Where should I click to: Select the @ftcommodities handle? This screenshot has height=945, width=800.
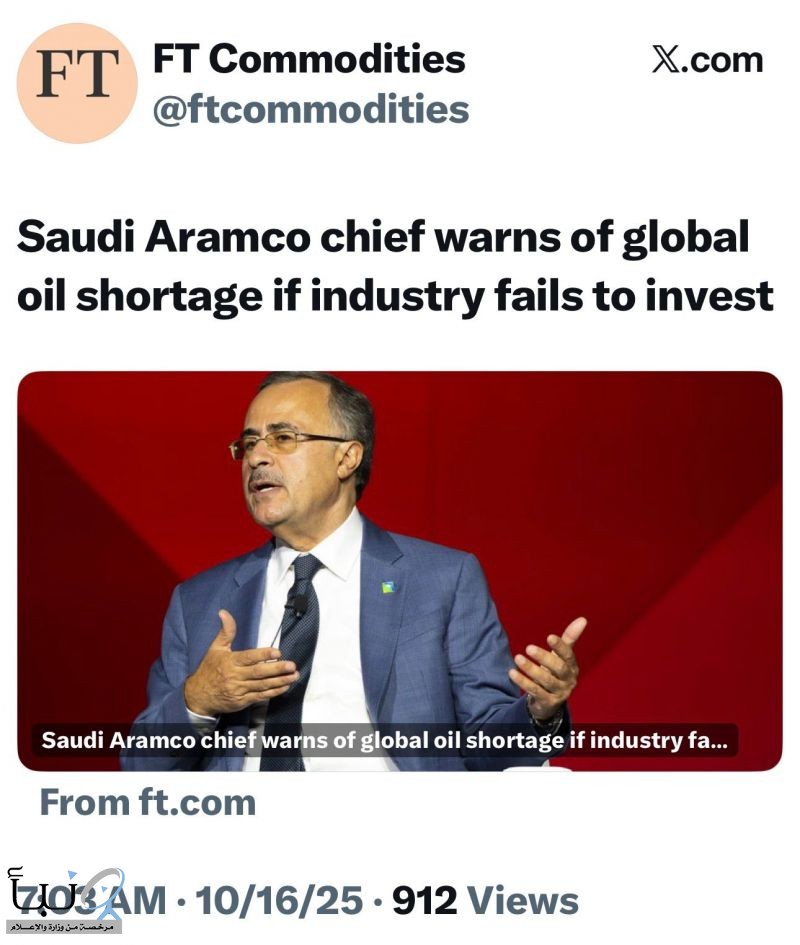[310, 109]
